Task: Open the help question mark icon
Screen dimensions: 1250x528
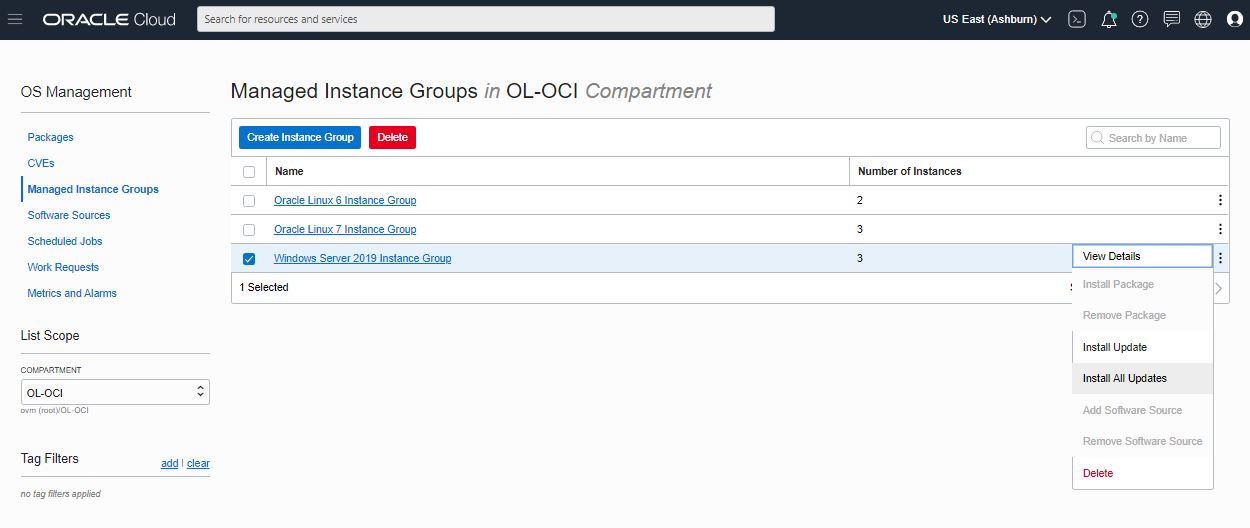Action: [x=1140, y=19]
